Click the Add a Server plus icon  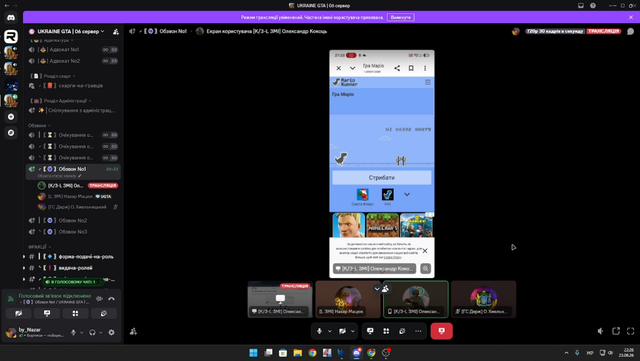click(x=11, y=117)
